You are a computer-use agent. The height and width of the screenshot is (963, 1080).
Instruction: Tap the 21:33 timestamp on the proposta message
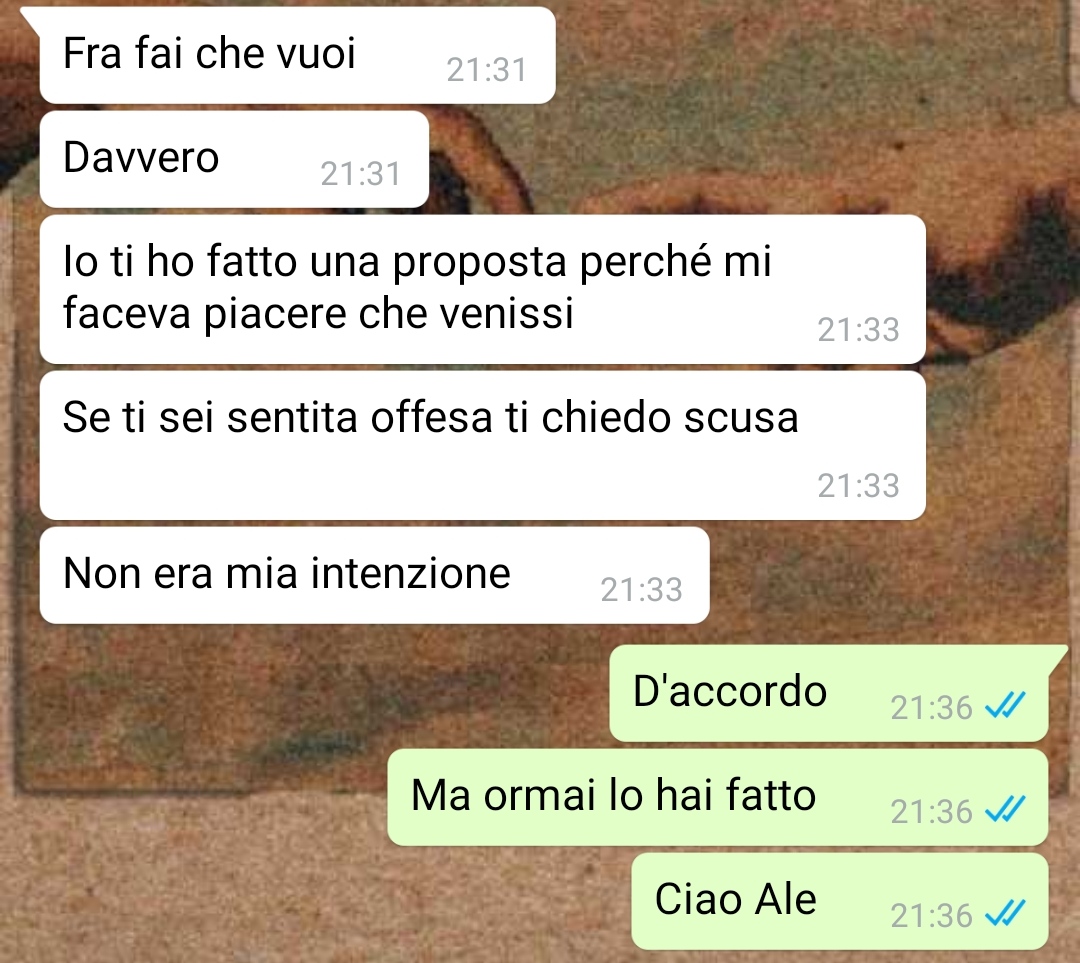tap(858, 330)
